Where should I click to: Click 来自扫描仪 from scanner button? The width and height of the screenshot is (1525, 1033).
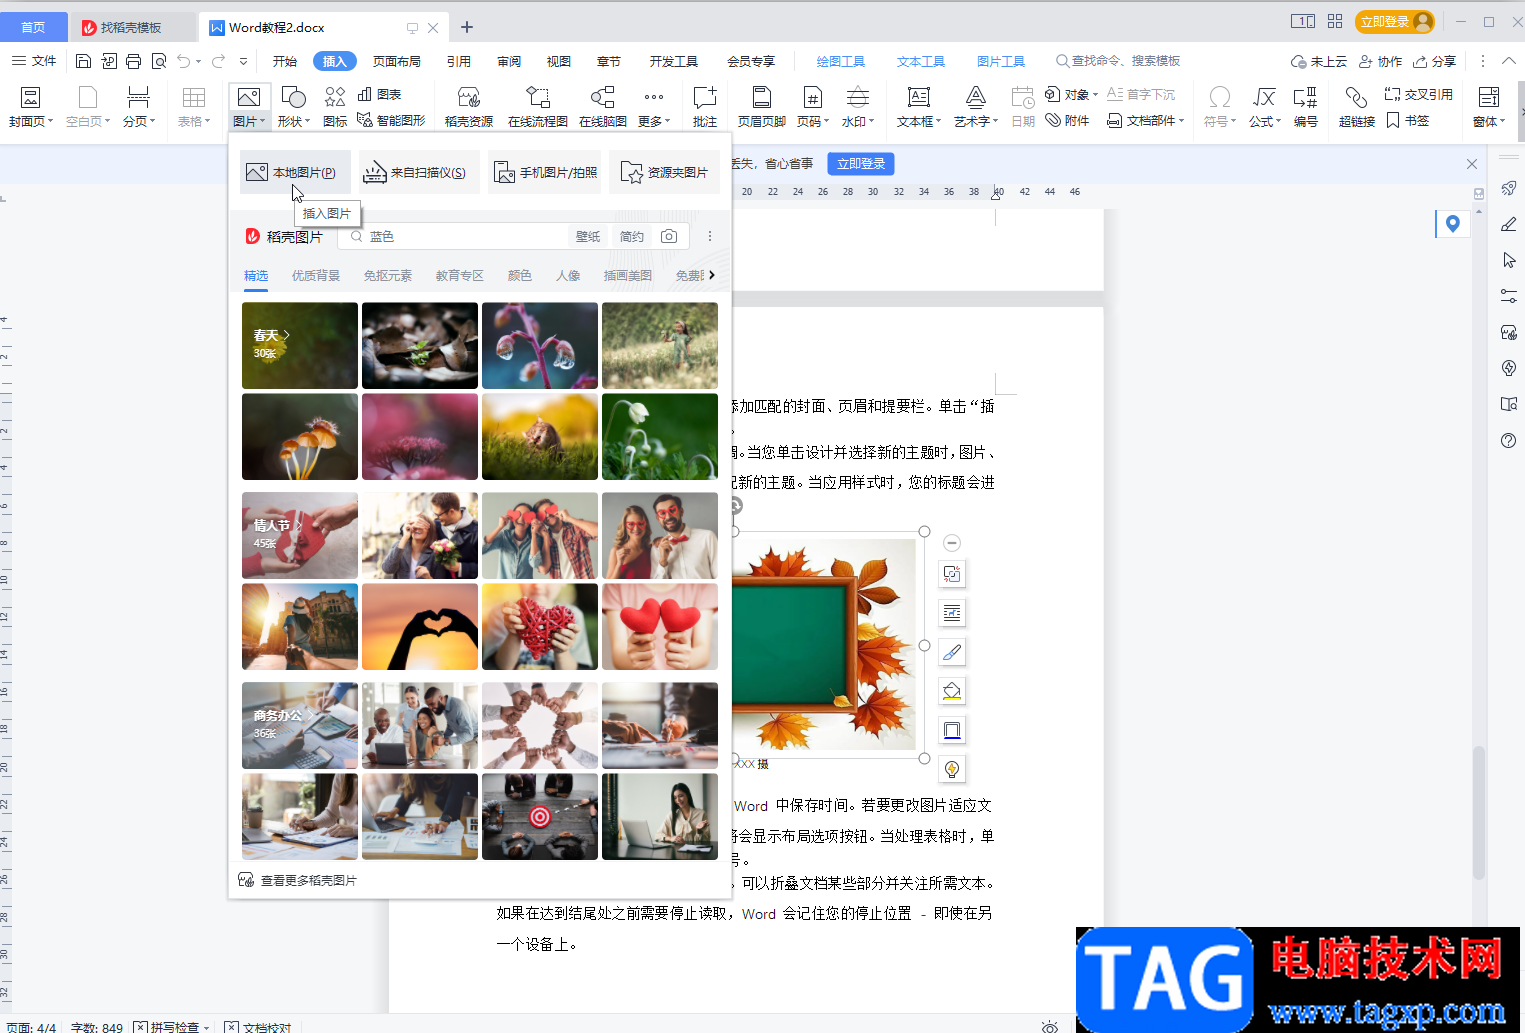coord(419,172)
